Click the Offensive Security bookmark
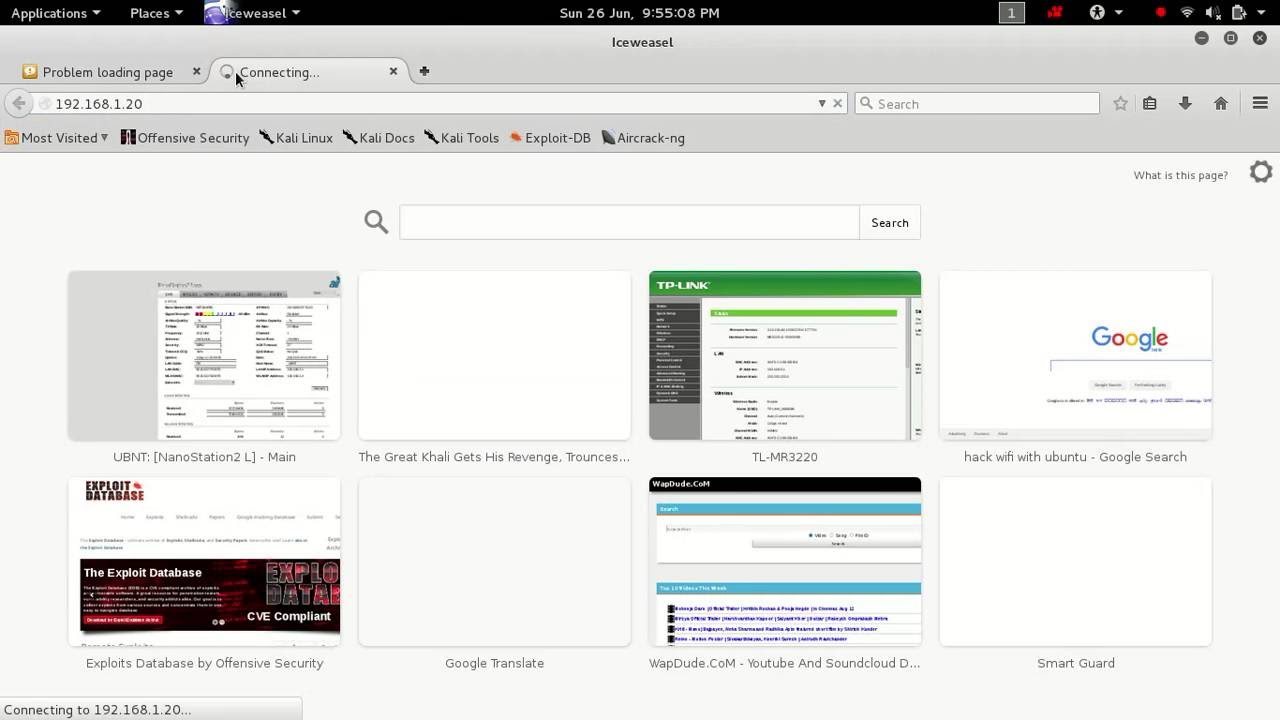 185,138
